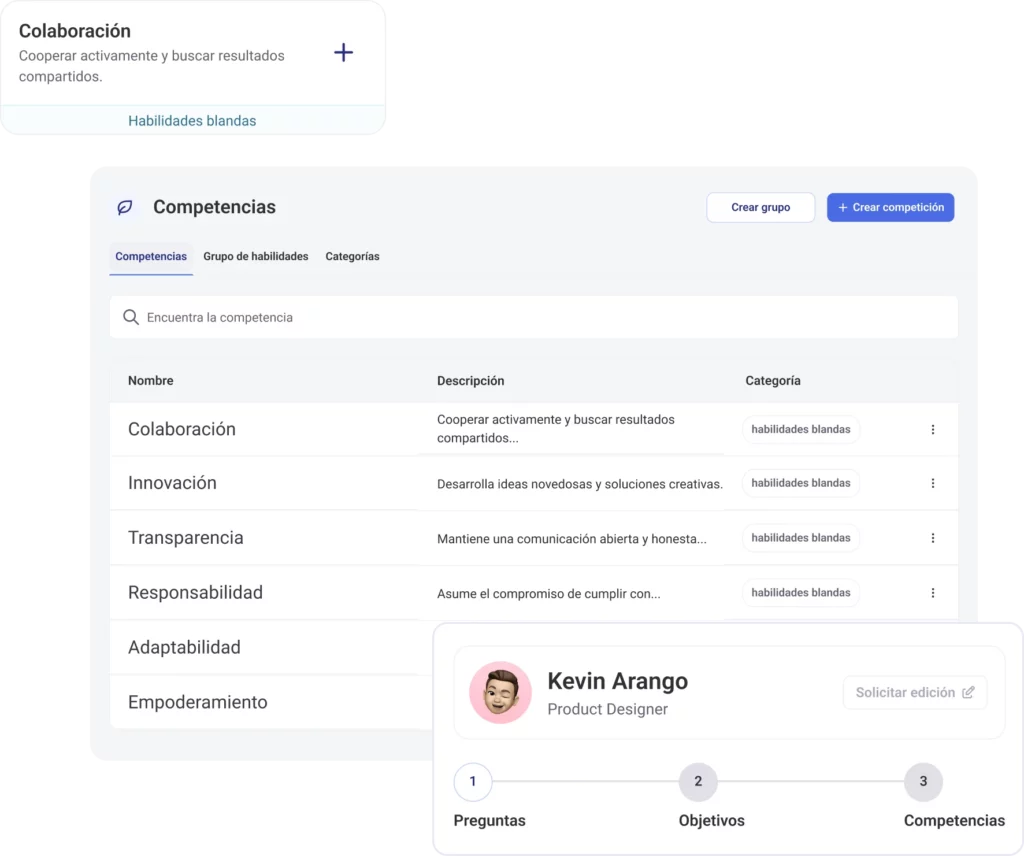Open three-dot menu for Colaboración row
The image size is (1024, 856).
tap(932, 429)
